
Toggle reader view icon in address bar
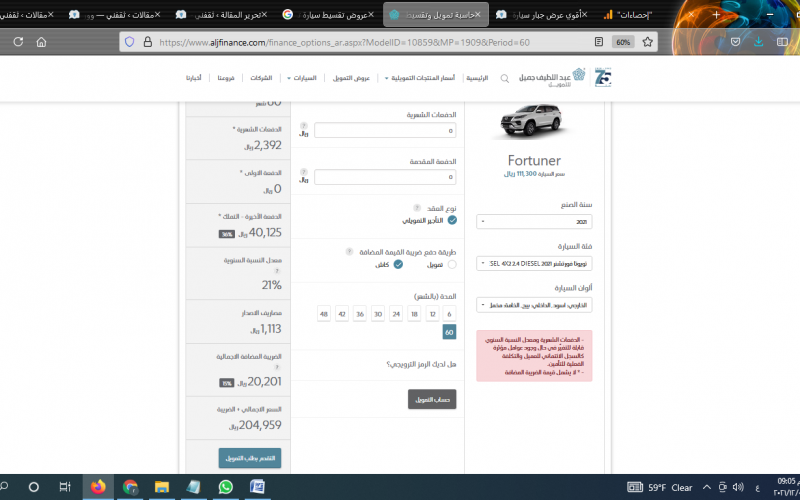point(599,42)
